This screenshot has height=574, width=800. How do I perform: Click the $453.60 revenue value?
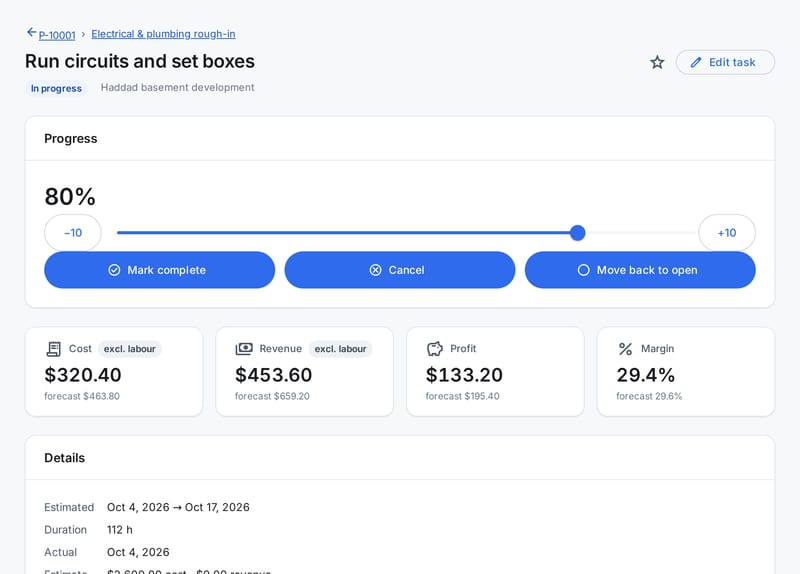(x=273, y=375)
